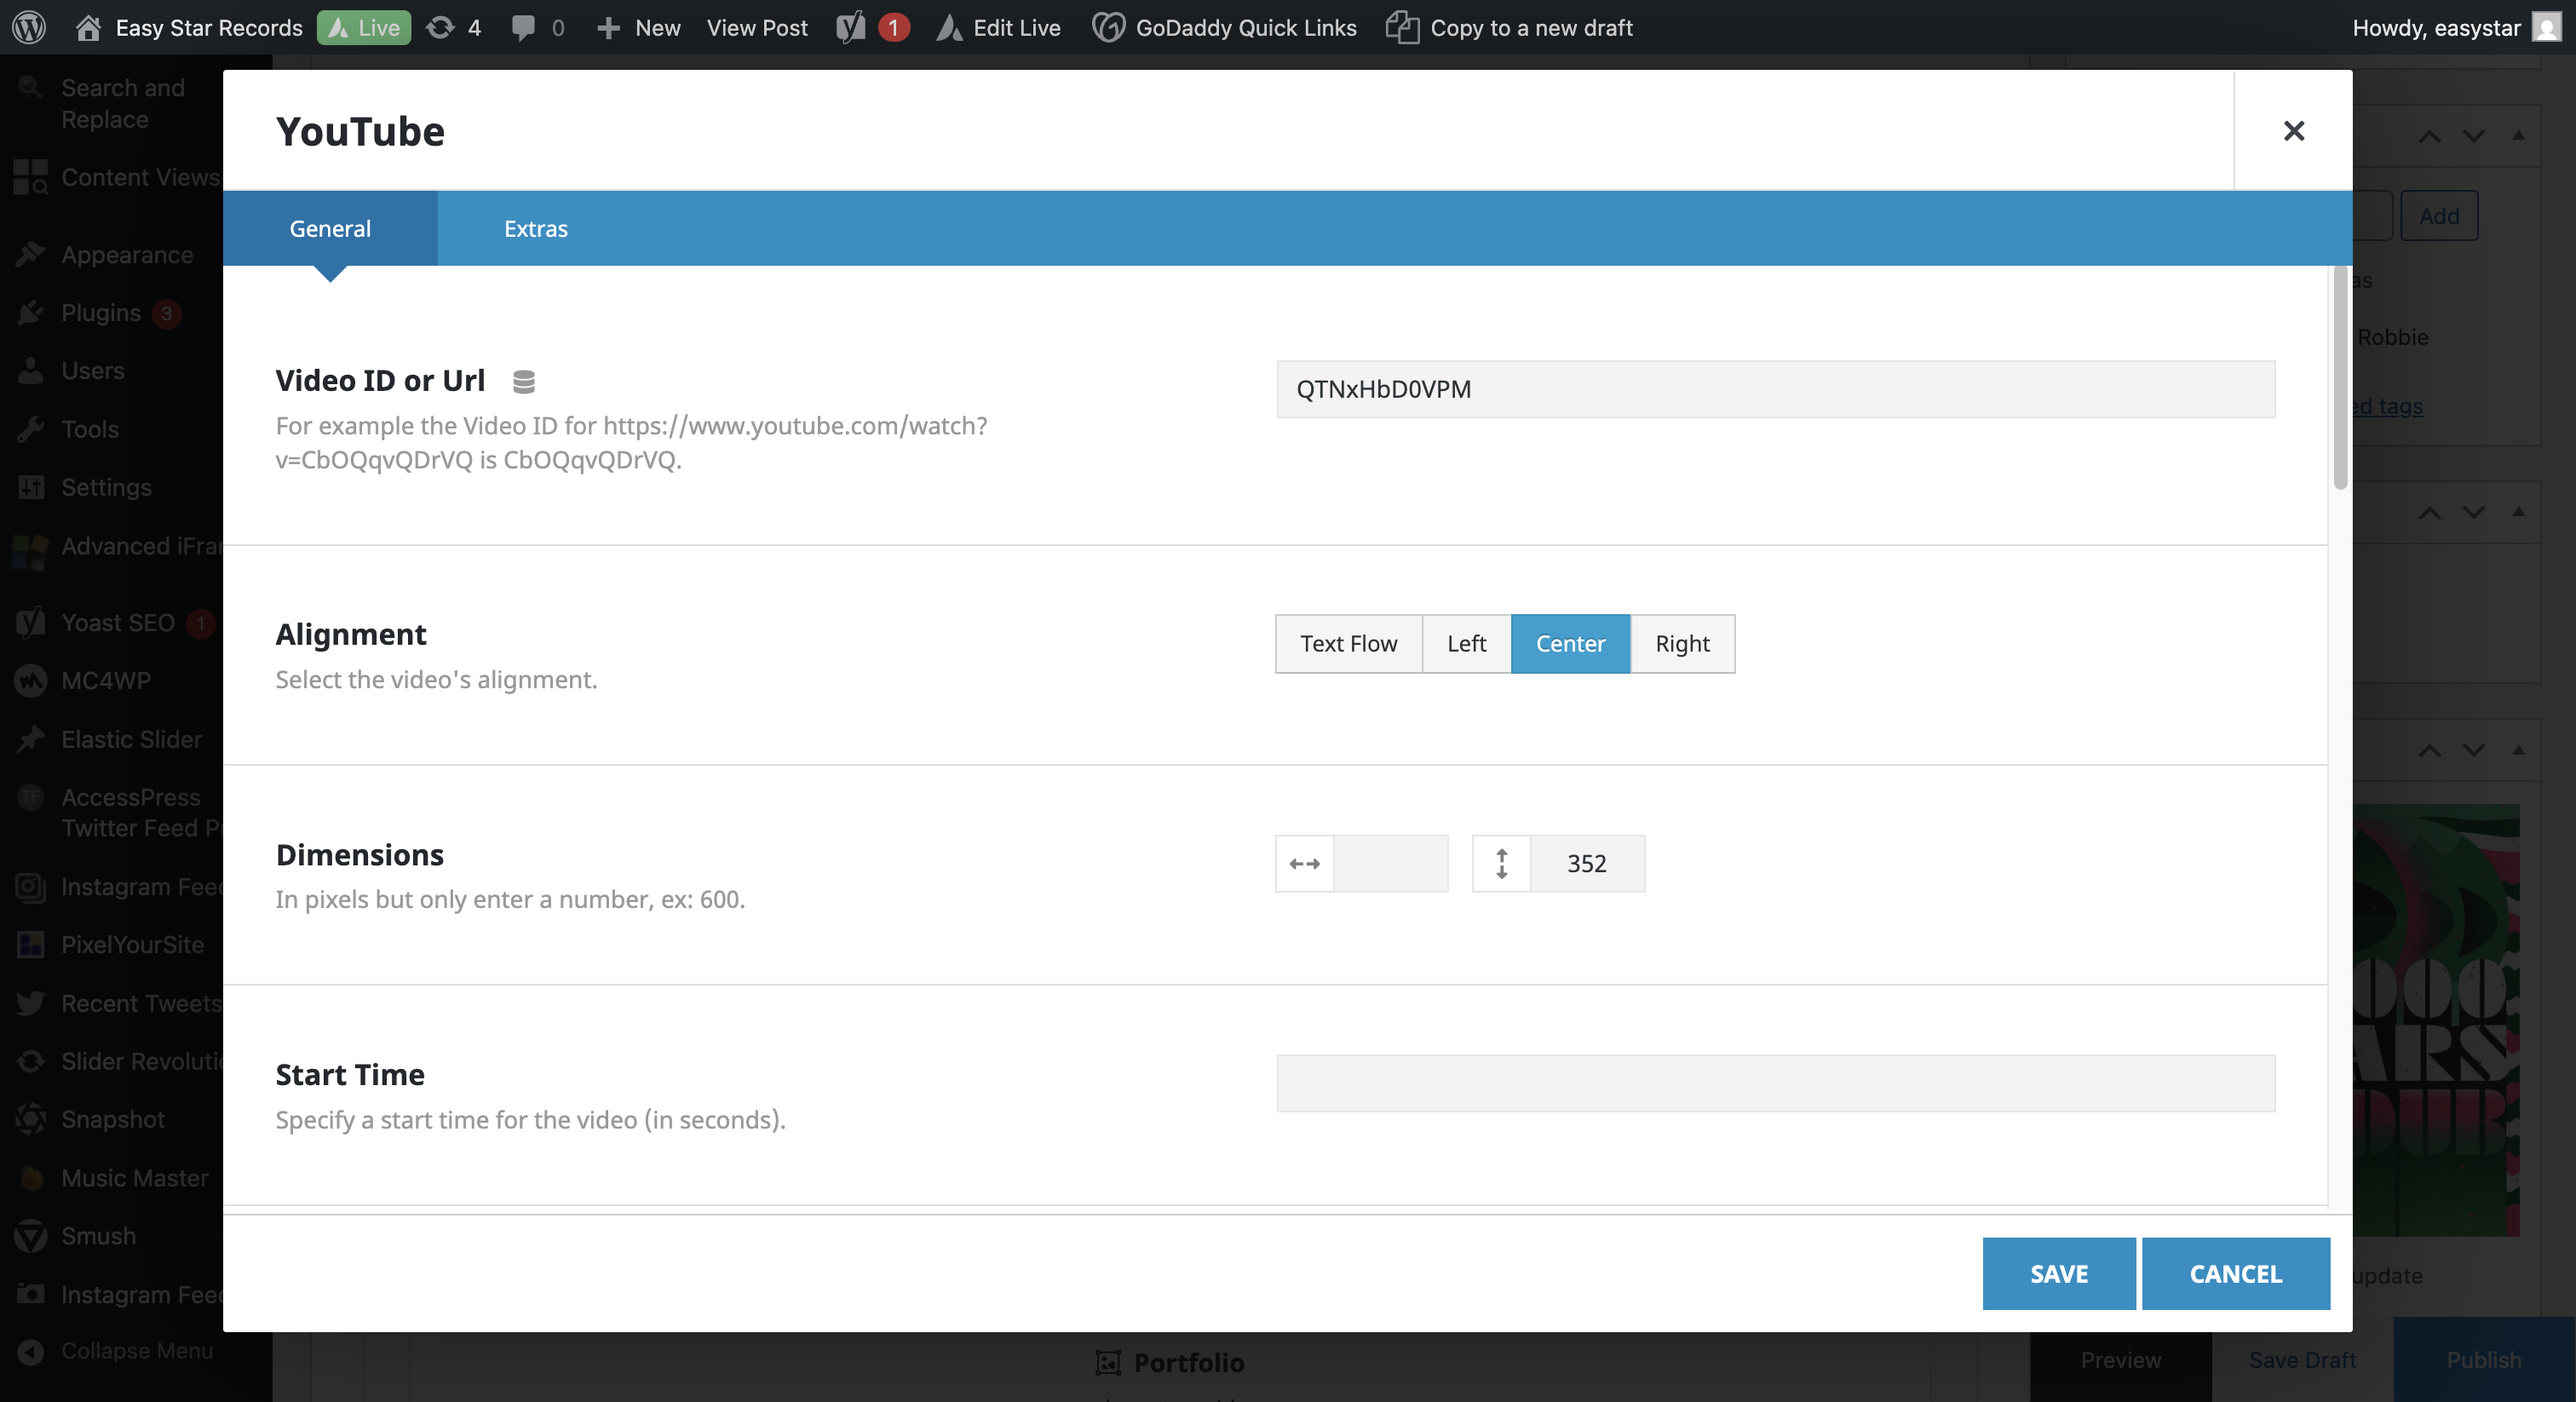Select the Center alignment button
This screenshot has height=1402, width=2576.
pos(1570,643)
